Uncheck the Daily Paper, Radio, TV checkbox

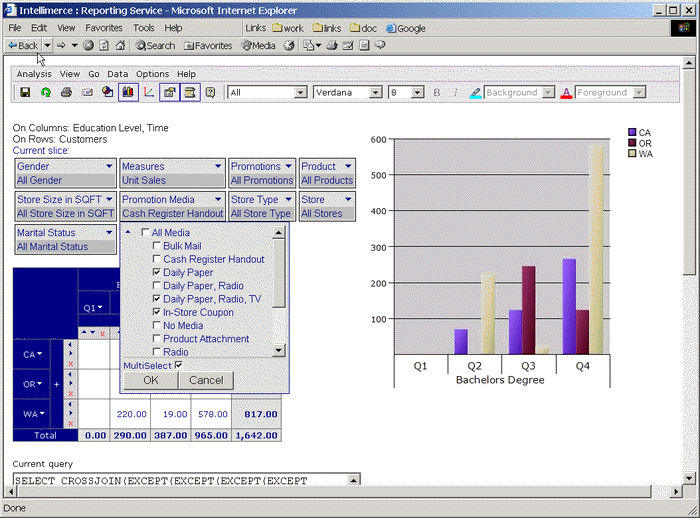coord(157,299)
